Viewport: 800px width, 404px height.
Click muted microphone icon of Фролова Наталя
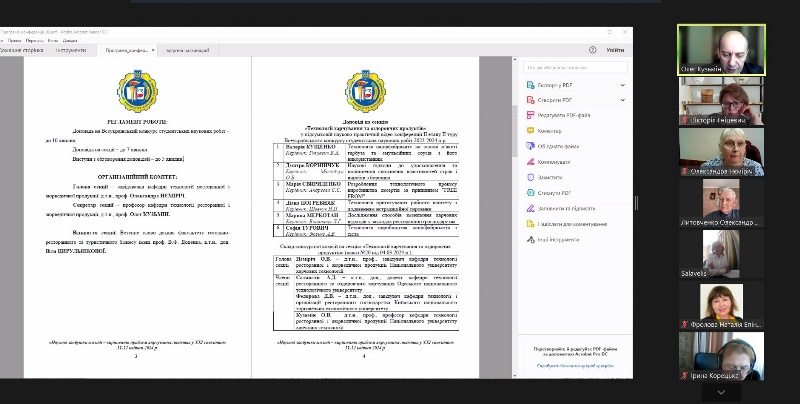pyautogui.click(x=685, y=324)
